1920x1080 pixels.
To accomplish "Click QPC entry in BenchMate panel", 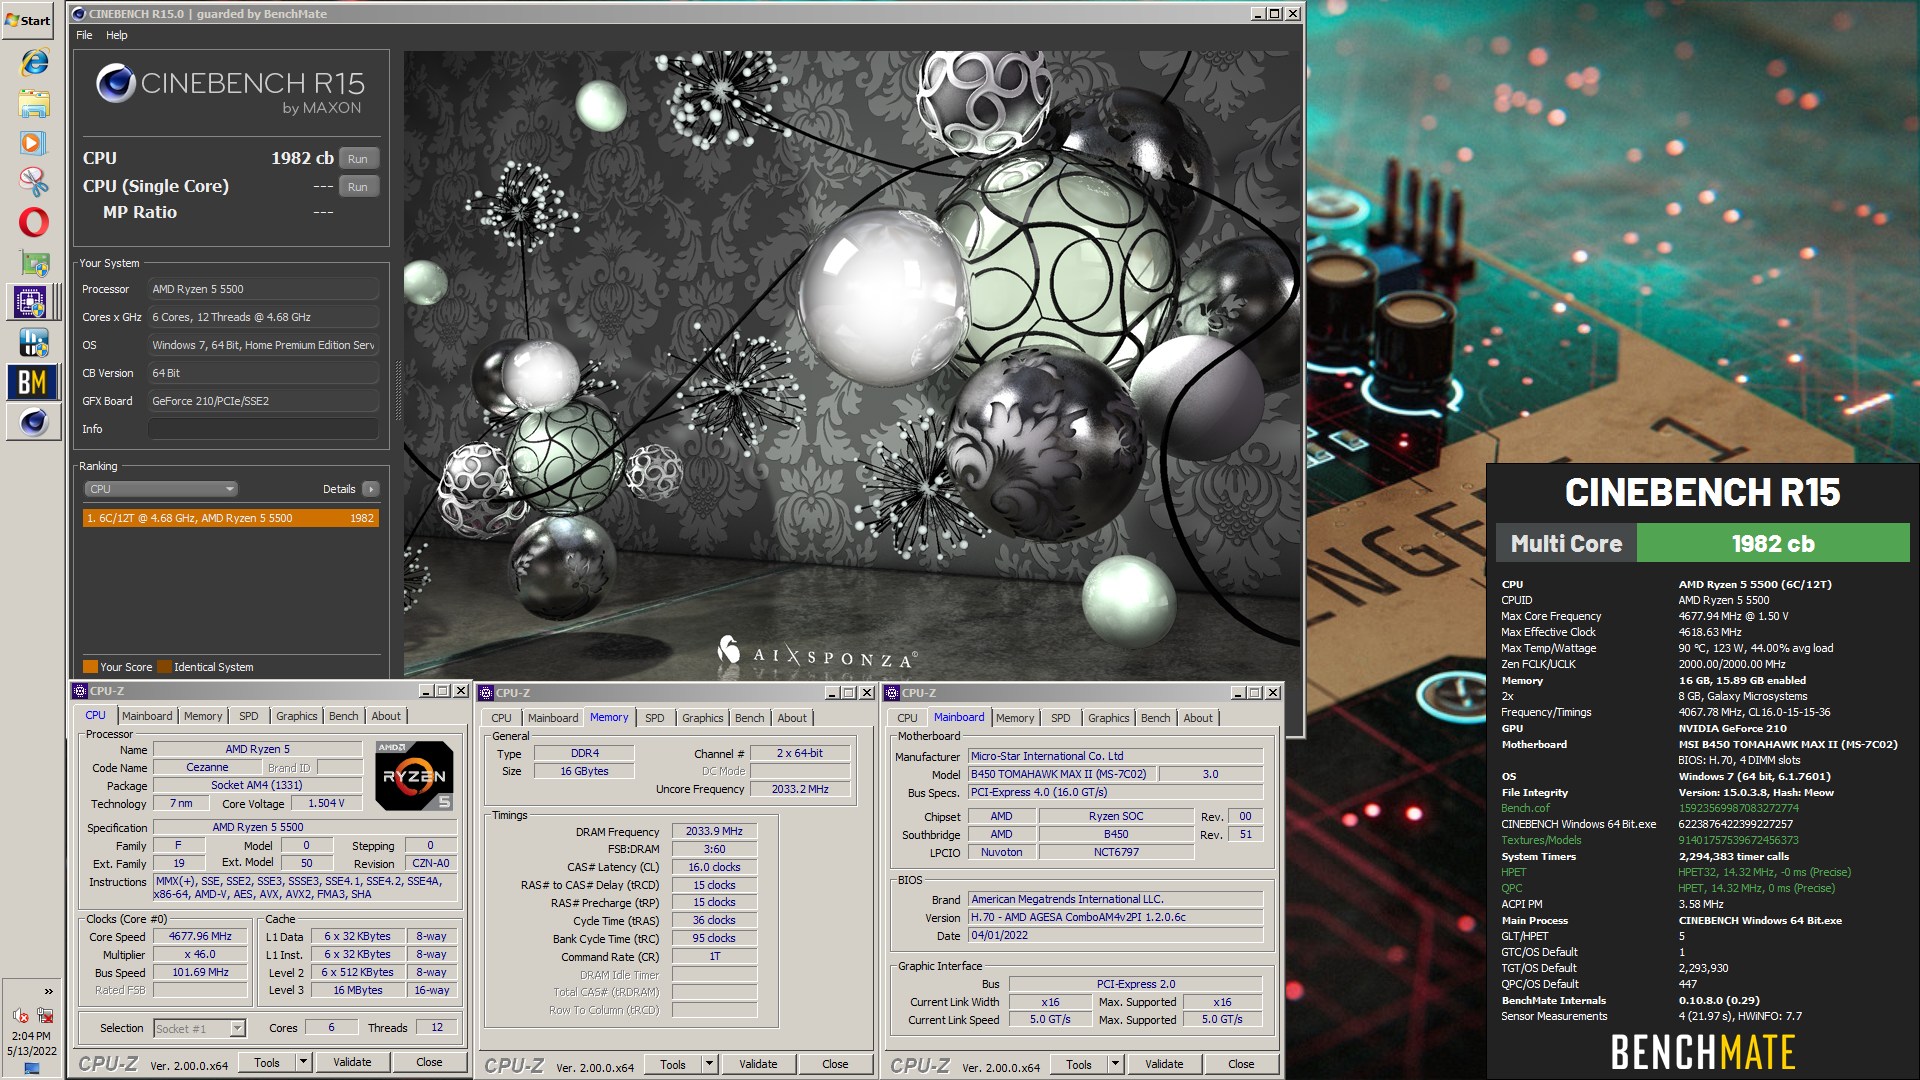I will 1511,888.
